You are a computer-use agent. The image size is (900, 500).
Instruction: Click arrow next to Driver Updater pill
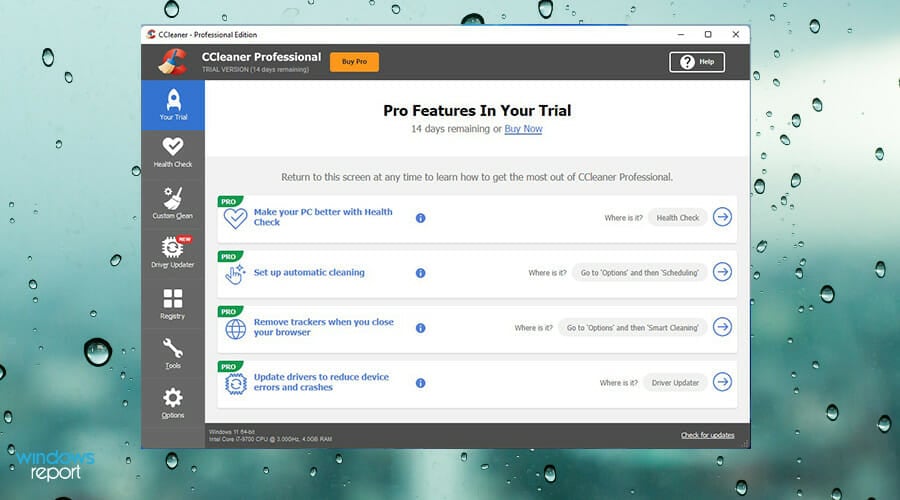click(x=723, y=382)
